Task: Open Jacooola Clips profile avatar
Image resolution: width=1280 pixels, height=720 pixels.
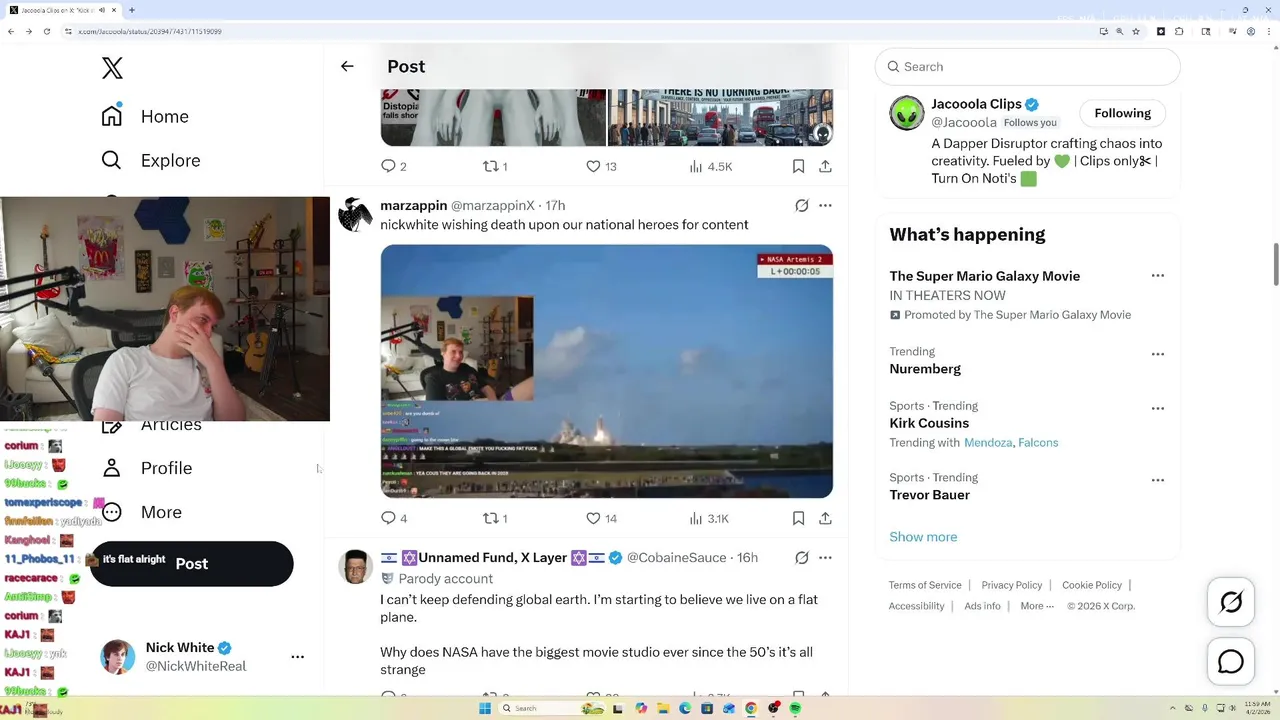Action: coord(907,113)
